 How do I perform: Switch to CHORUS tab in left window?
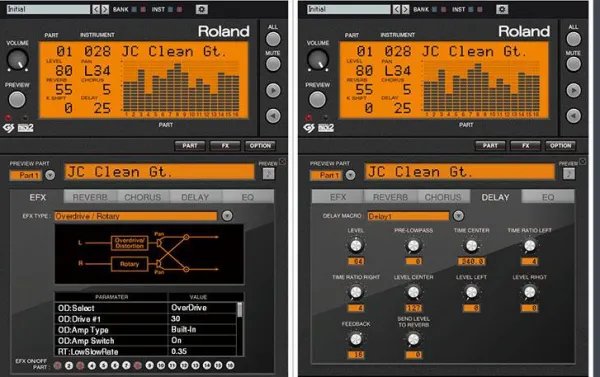coord(143,197)
